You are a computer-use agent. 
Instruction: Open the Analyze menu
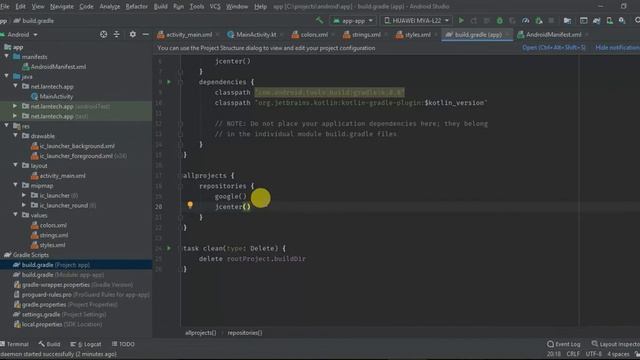(109, 7)
